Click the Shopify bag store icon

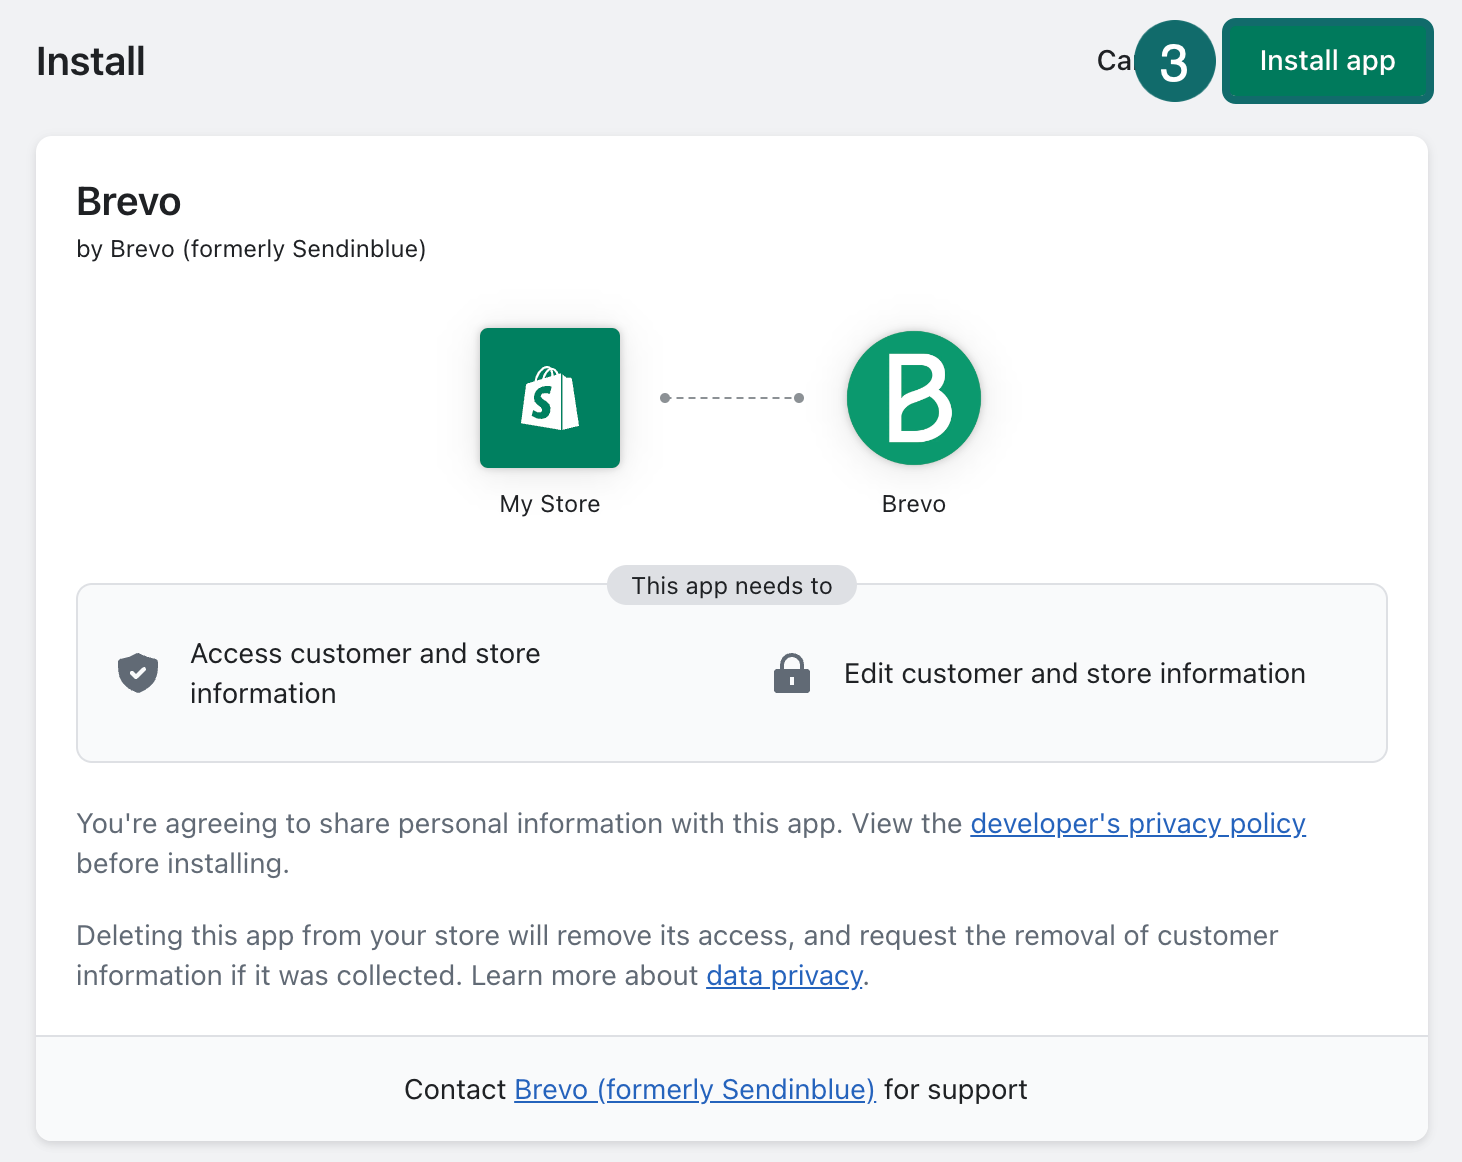point(550,398)
